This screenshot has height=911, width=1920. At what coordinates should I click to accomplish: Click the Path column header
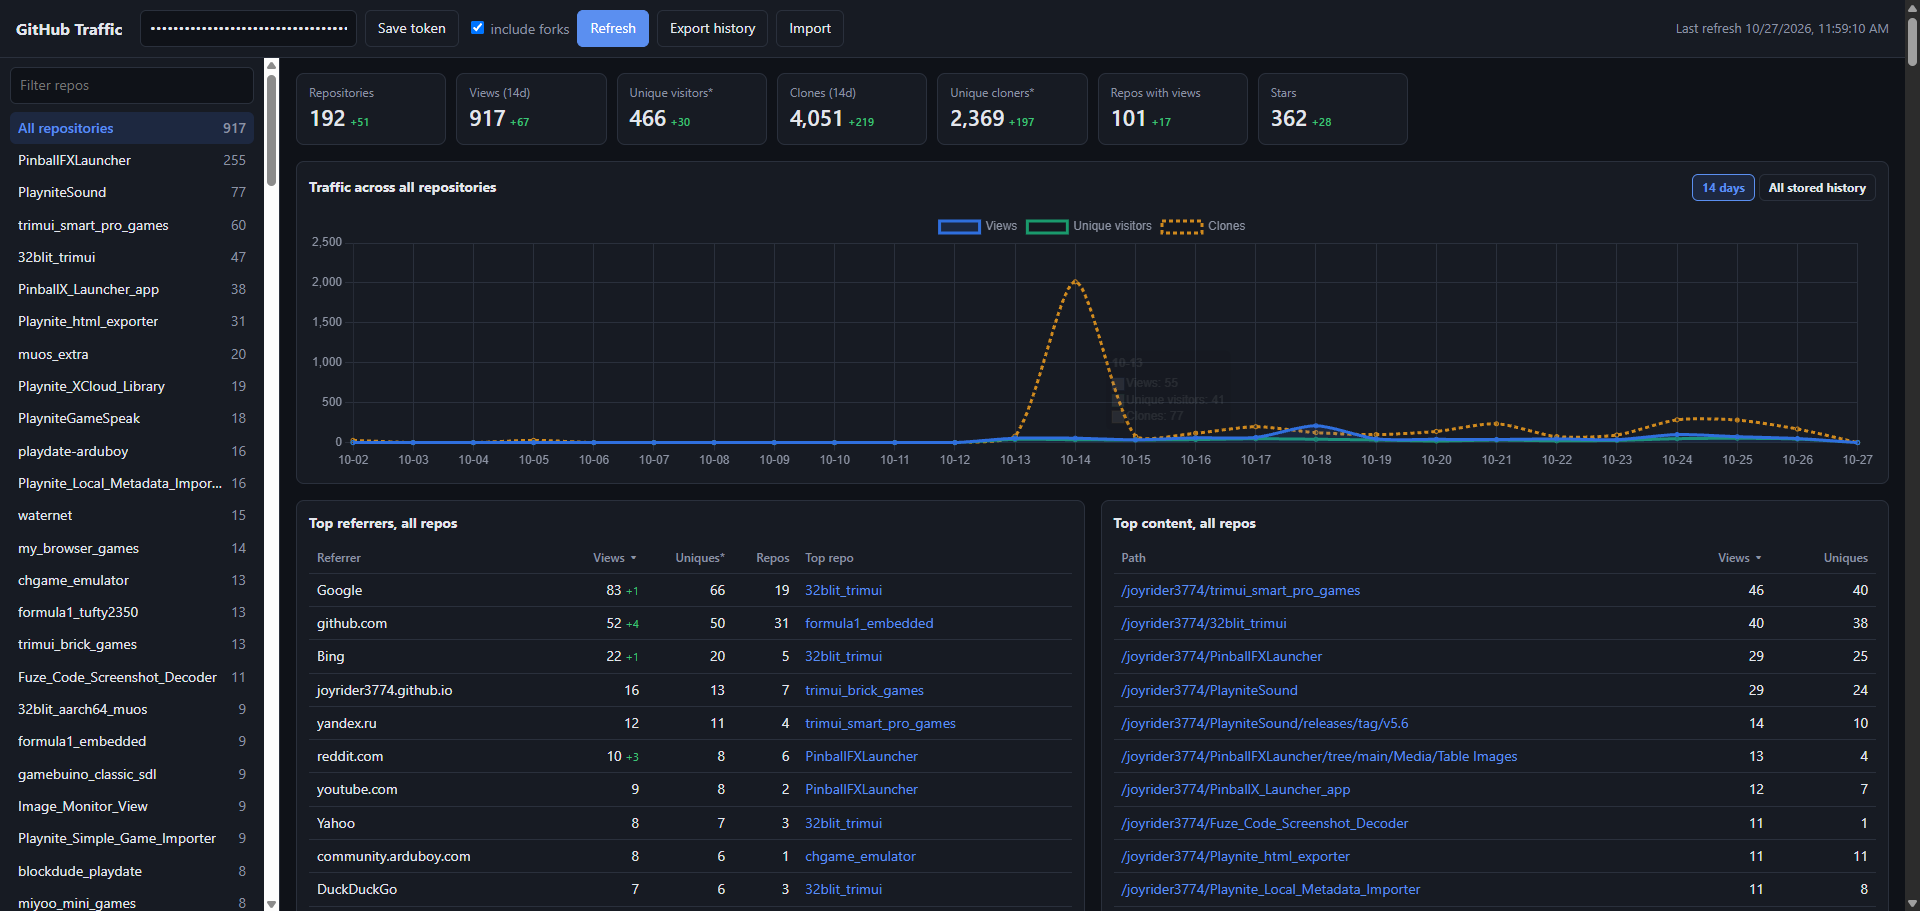pyautogui.click(x=1133, y=558)
